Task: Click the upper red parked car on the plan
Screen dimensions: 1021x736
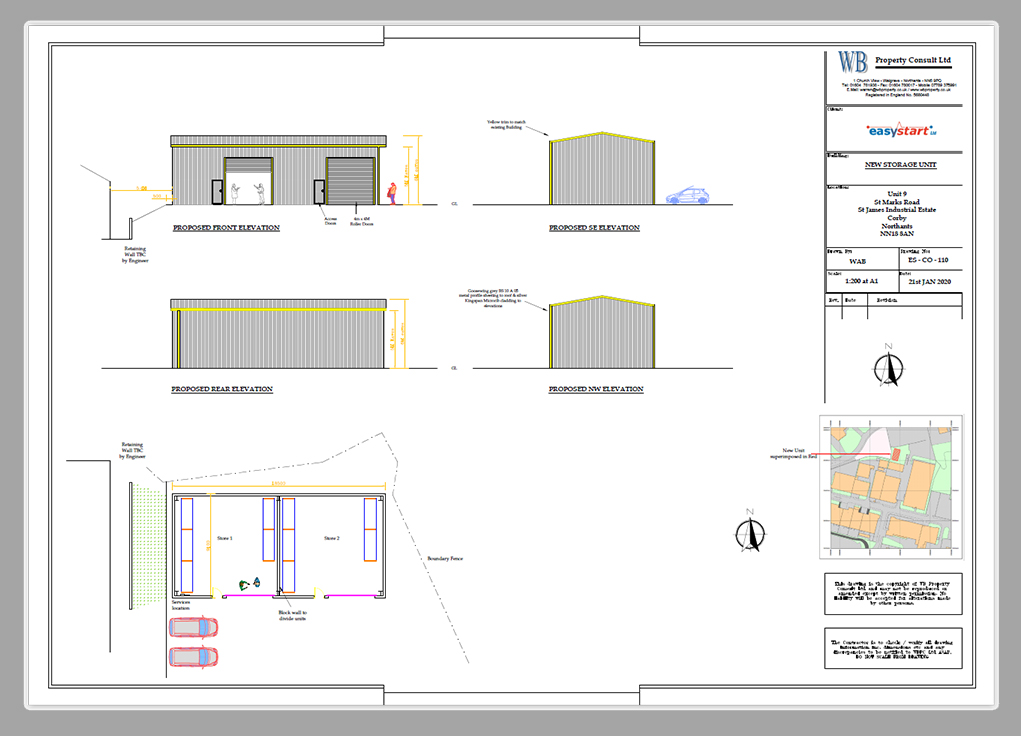Action: coord(193,627)
